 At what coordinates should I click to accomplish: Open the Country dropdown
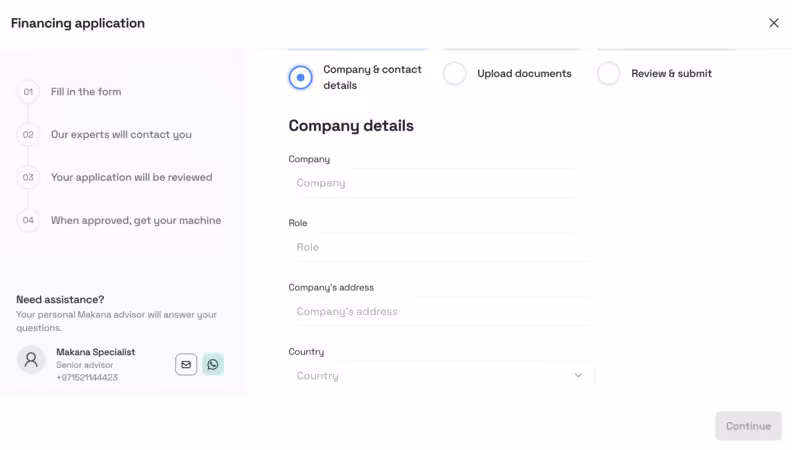click(x=440, y=376)
